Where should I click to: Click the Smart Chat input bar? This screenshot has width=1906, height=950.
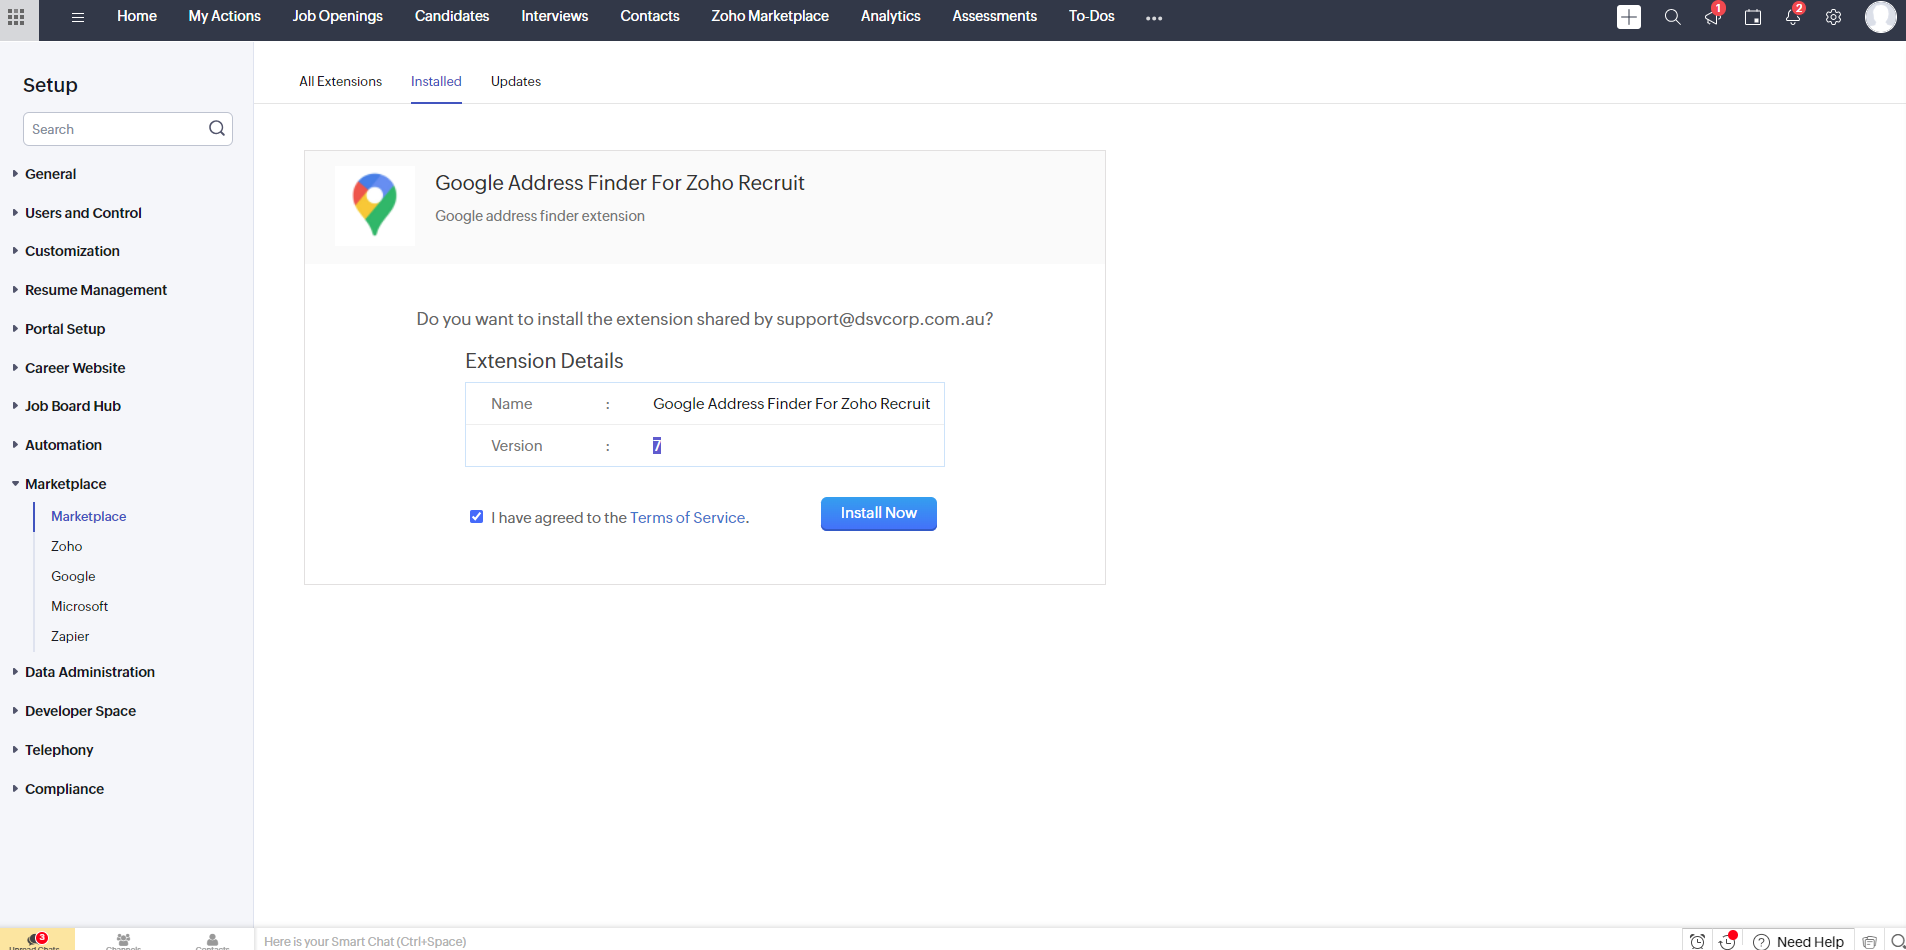pyautogui.click(x=970, y=941)
